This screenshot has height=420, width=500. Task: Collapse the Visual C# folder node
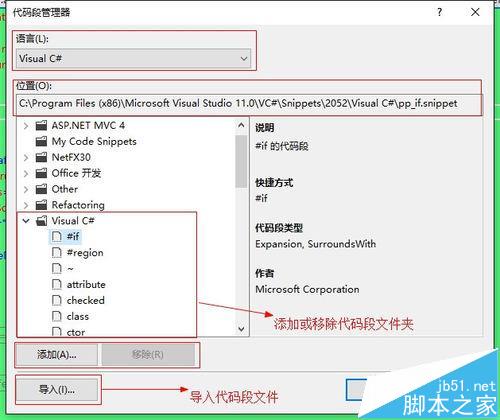pos(26,221)
